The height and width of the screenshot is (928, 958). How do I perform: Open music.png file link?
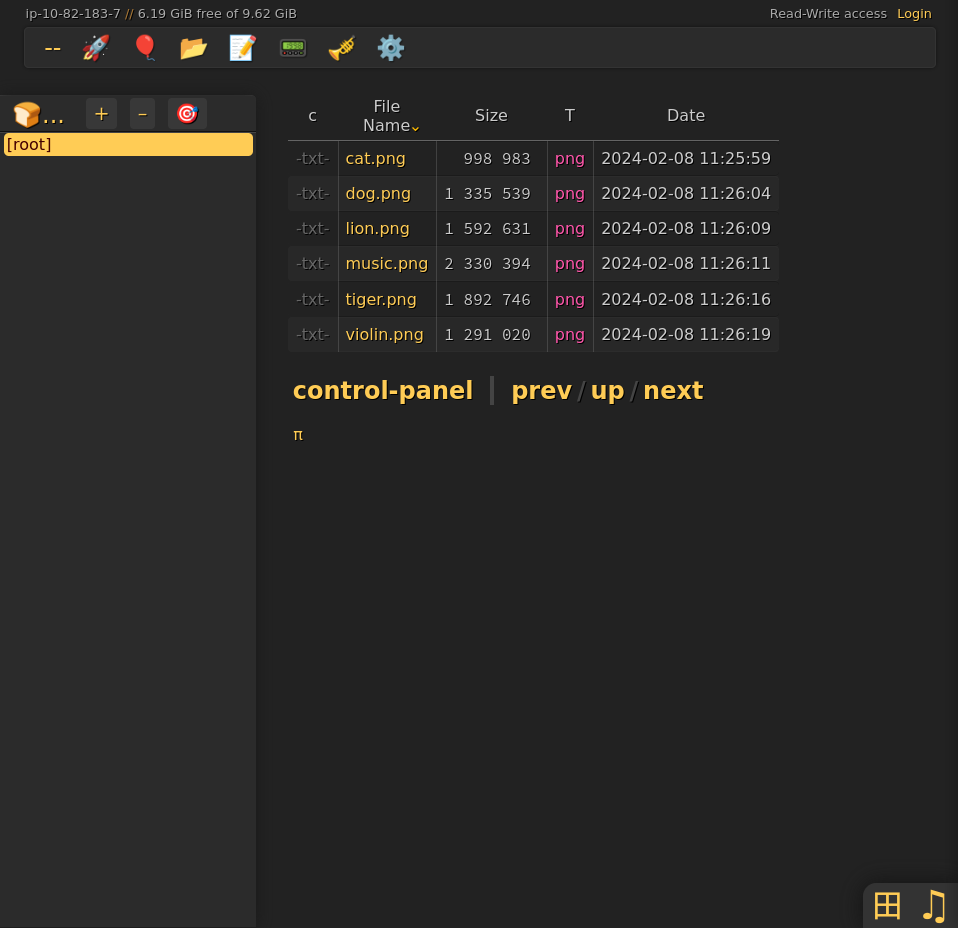(387, 263)
